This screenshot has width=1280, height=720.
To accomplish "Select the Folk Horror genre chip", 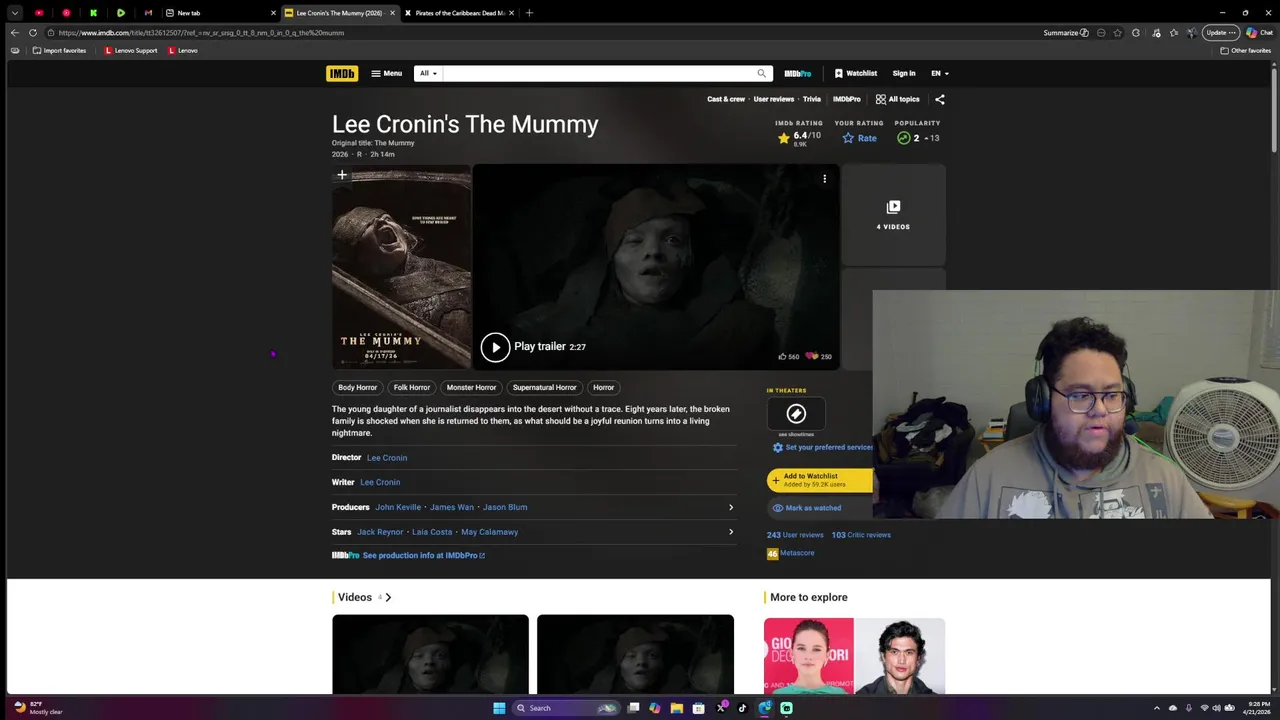I will tap(412, 387).
